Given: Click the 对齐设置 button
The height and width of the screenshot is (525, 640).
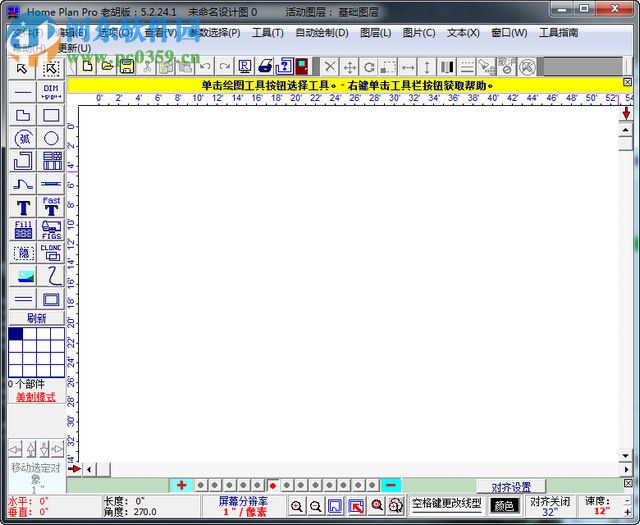Looking at the screenshot, I should [511, 487].
